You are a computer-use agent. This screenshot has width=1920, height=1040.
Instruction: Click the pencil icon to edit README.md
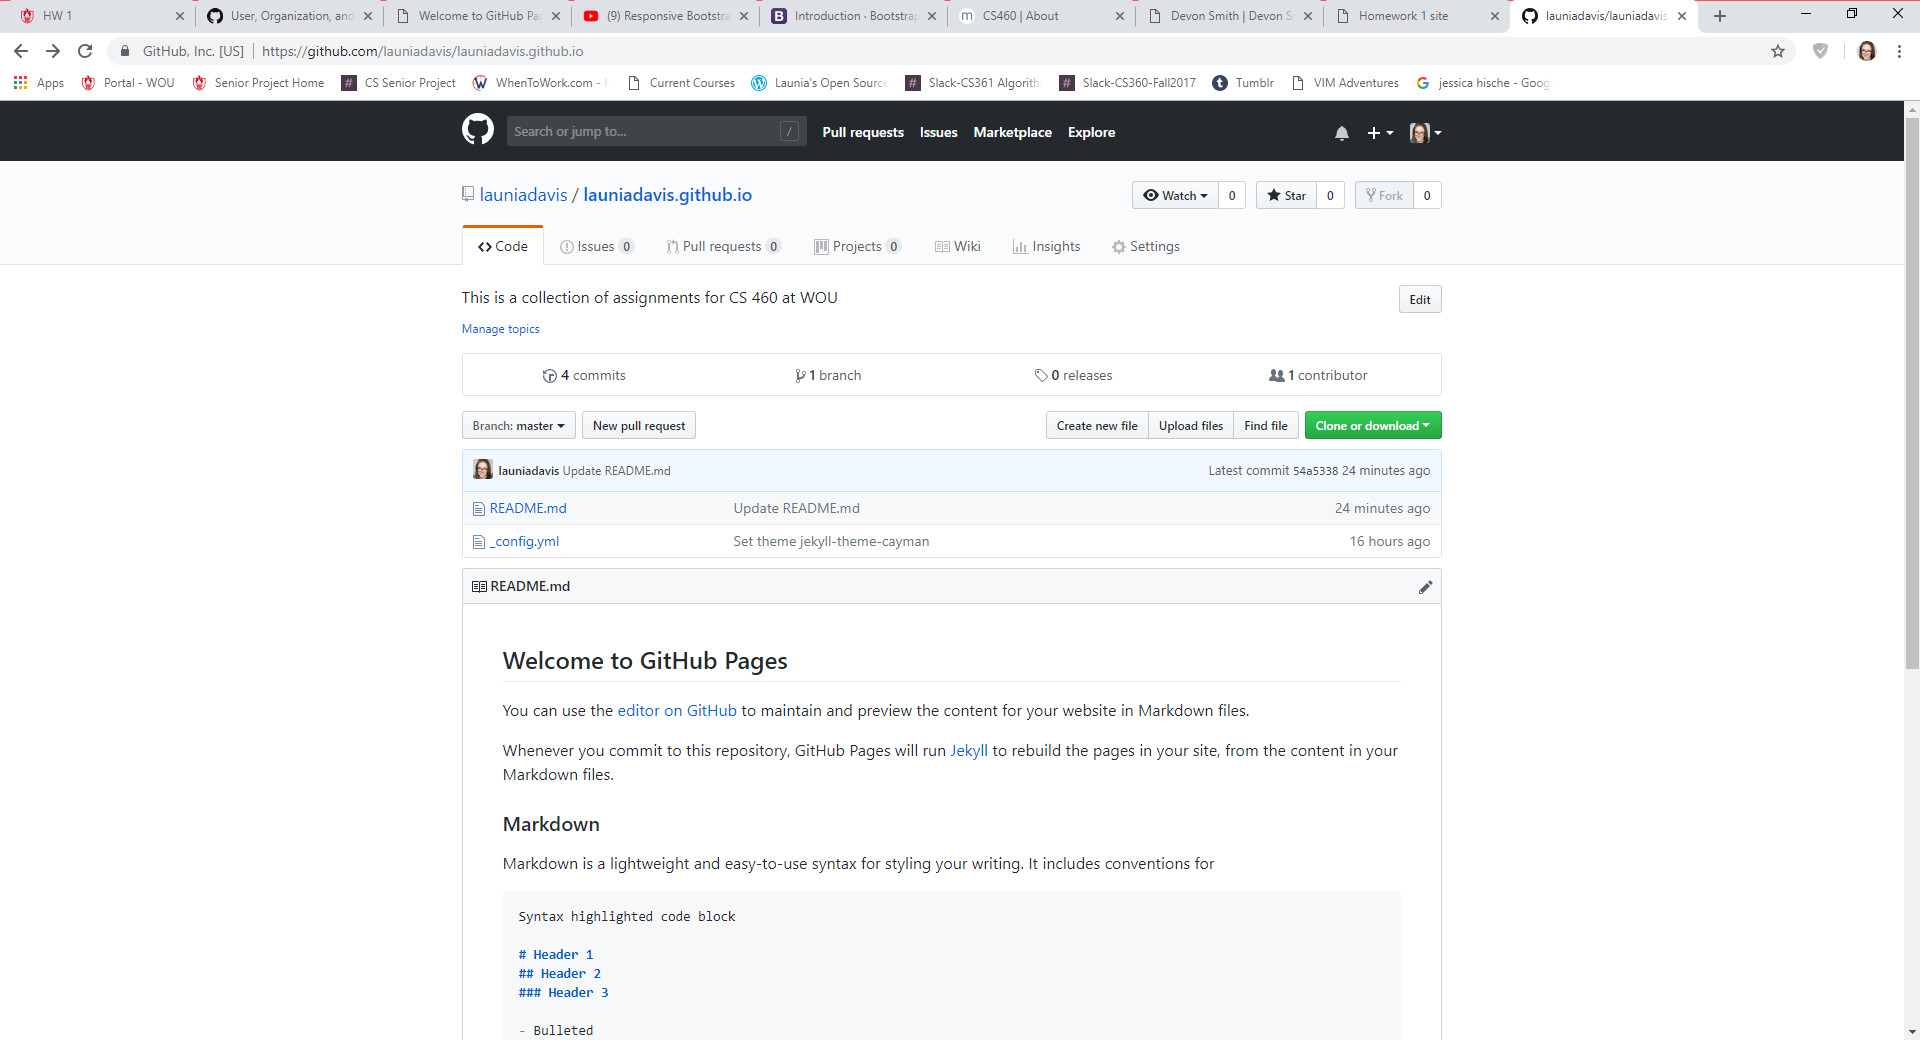tap(1425, 587)
